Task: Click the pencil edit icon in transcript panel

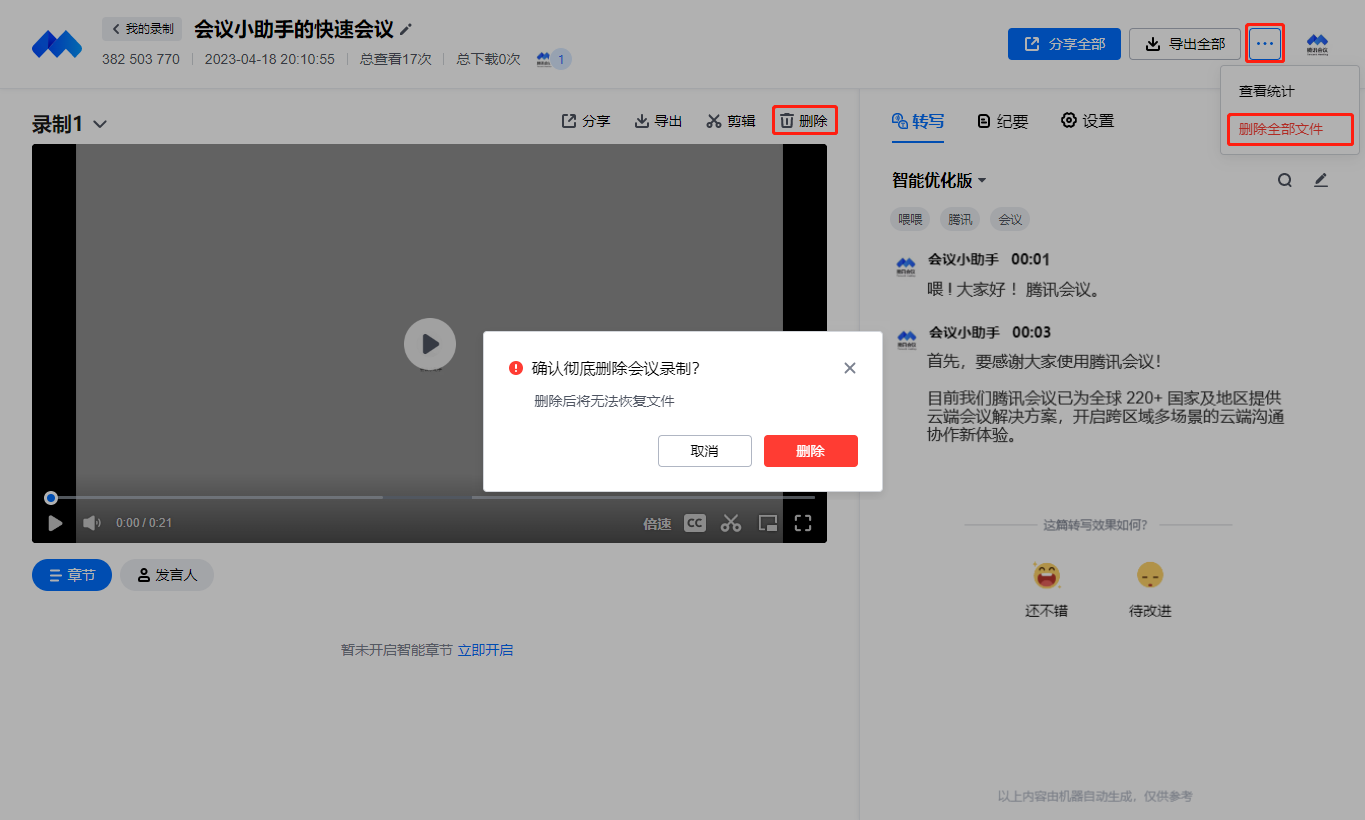Action: [1321, 181]
